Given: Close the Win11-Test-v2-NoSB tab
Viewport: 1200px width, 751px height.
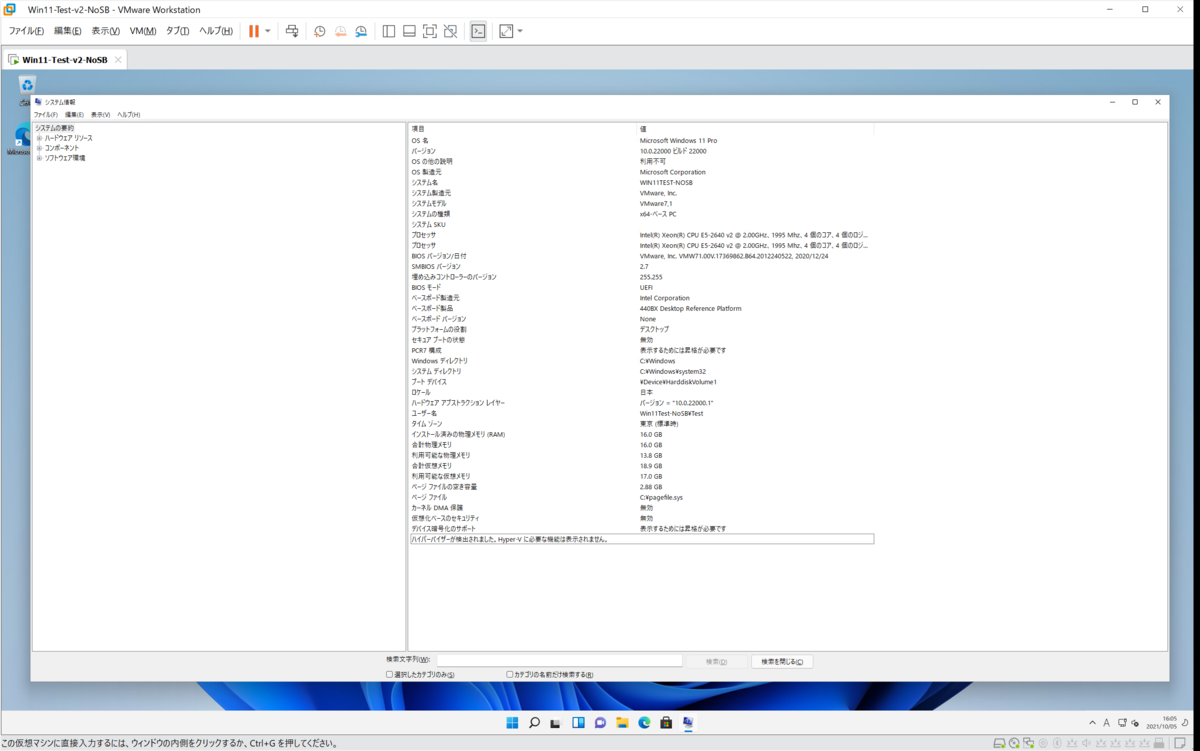Looking at the screenshot, I should pos(118,60).
